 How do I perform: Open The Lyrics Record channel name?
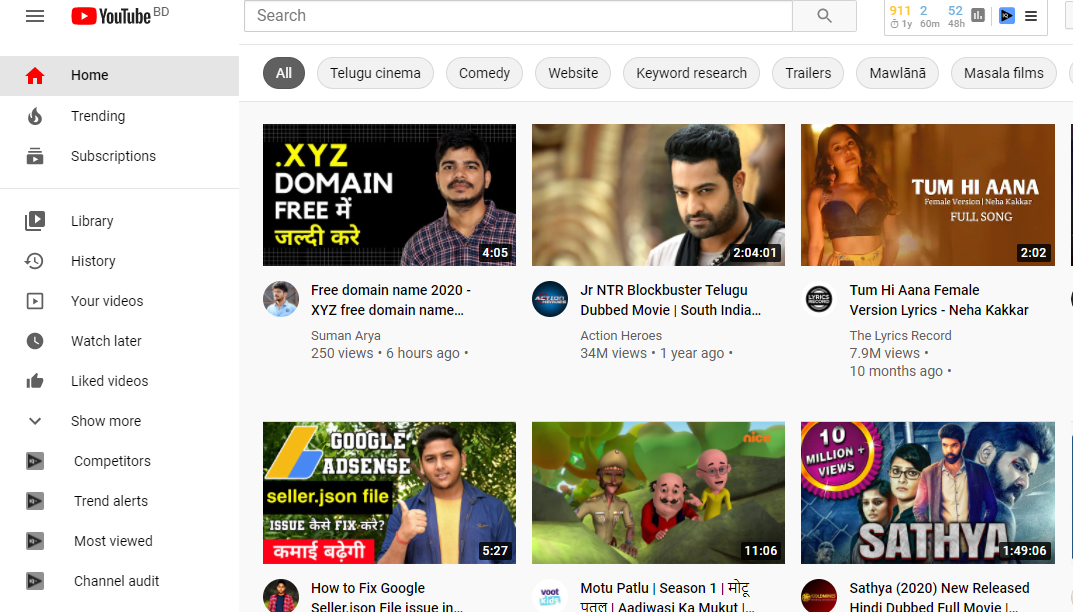901,335
